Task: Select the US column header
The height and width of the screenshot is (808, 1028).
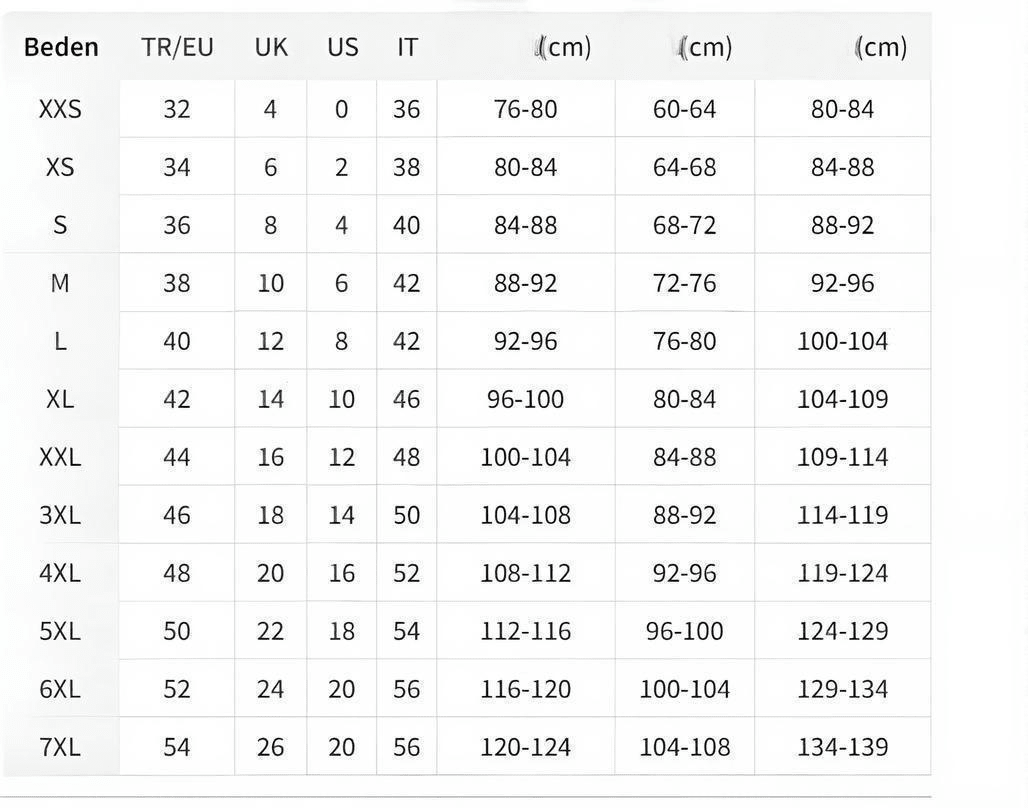Action: (x=342, y=47)
